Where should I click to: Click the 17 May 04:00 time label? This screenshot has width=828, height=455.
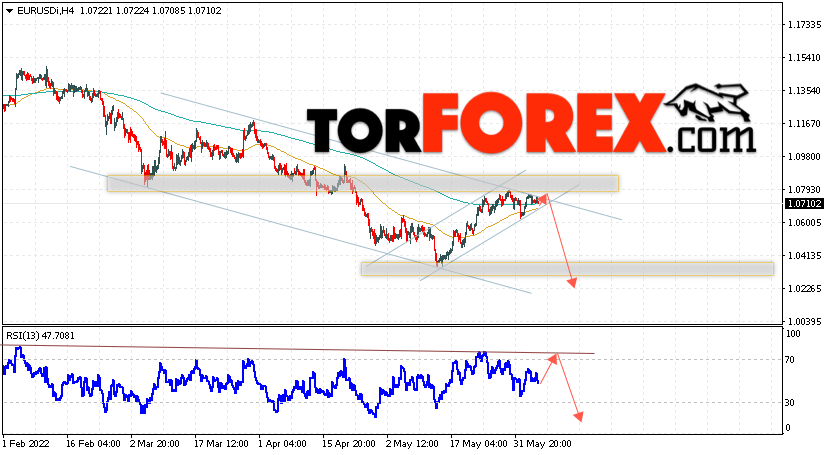(x=477, y=444)
